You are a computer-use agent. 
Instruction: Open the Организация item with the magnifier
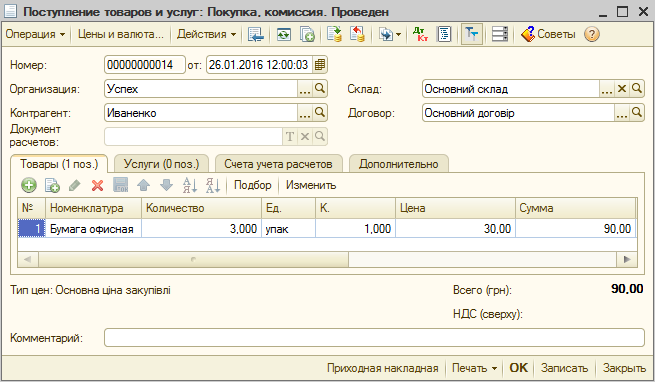[x=320, y=89]
